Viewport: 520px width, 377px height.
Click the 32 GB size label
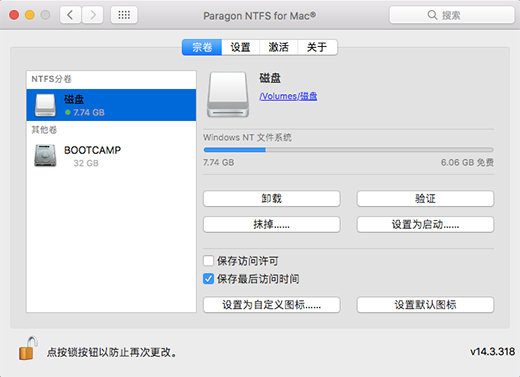tap(86, 163)
